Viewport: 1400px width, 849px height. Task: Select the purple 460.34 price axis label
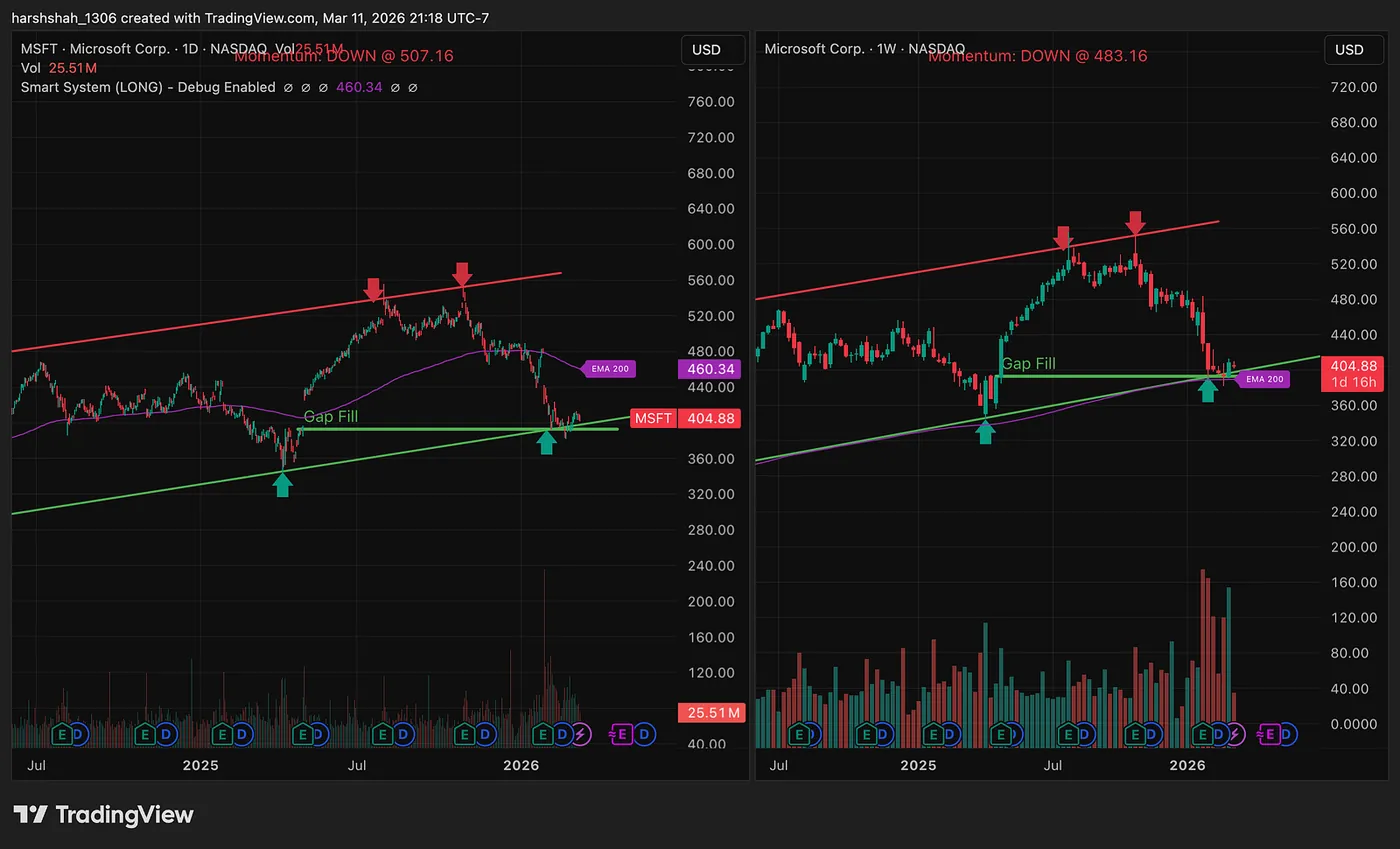click(709, 370)
